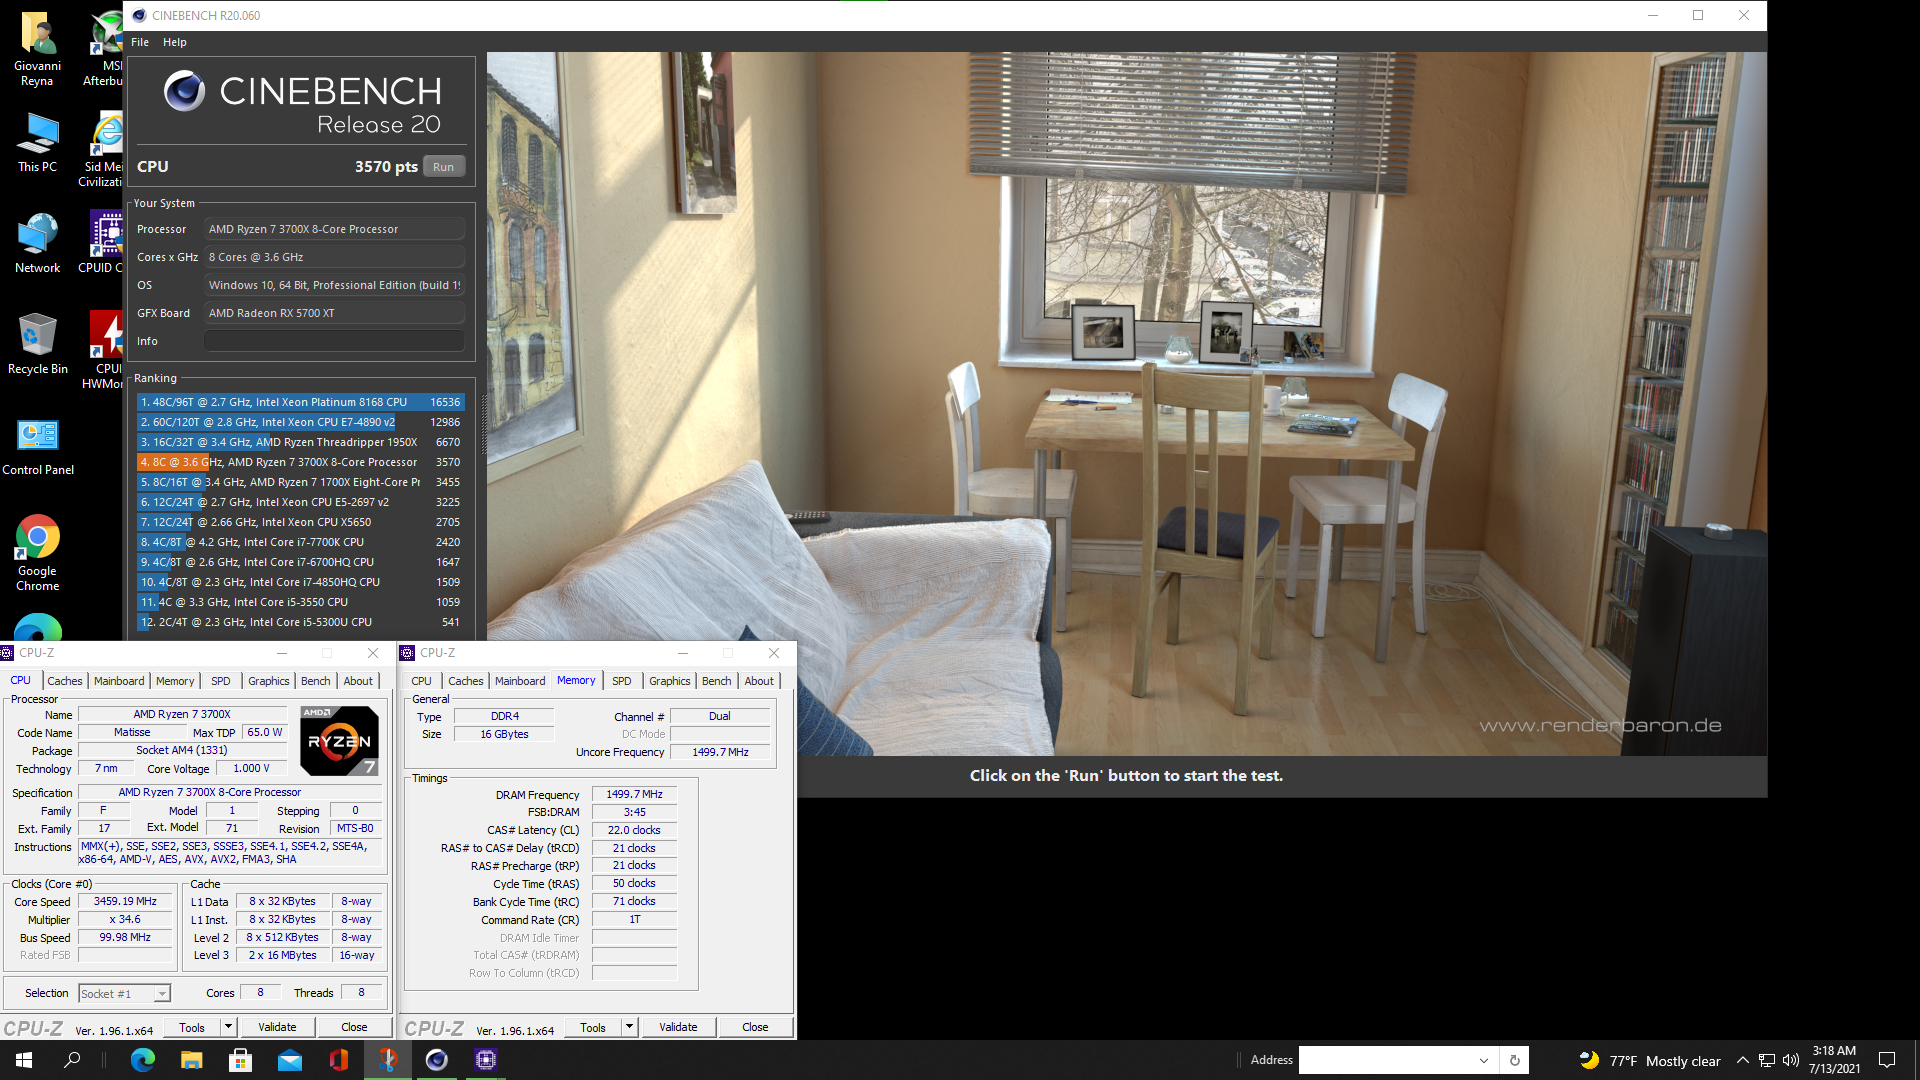Open File Explorer from taskbar
The width and height of the screenshot is (1920, 1080).
[192, 1060]
